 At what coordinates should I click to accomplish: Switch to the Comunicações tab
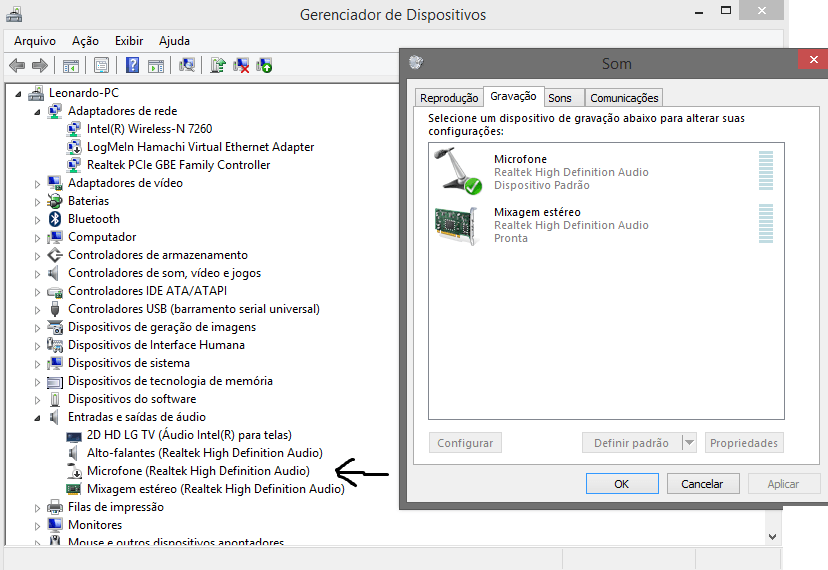click(624, 98)
